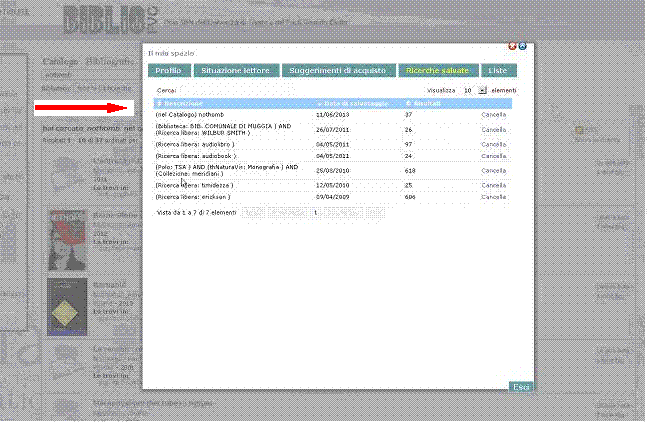Click into the Cerca search field
The image size is (647, 422).
[x=230, y=90]
